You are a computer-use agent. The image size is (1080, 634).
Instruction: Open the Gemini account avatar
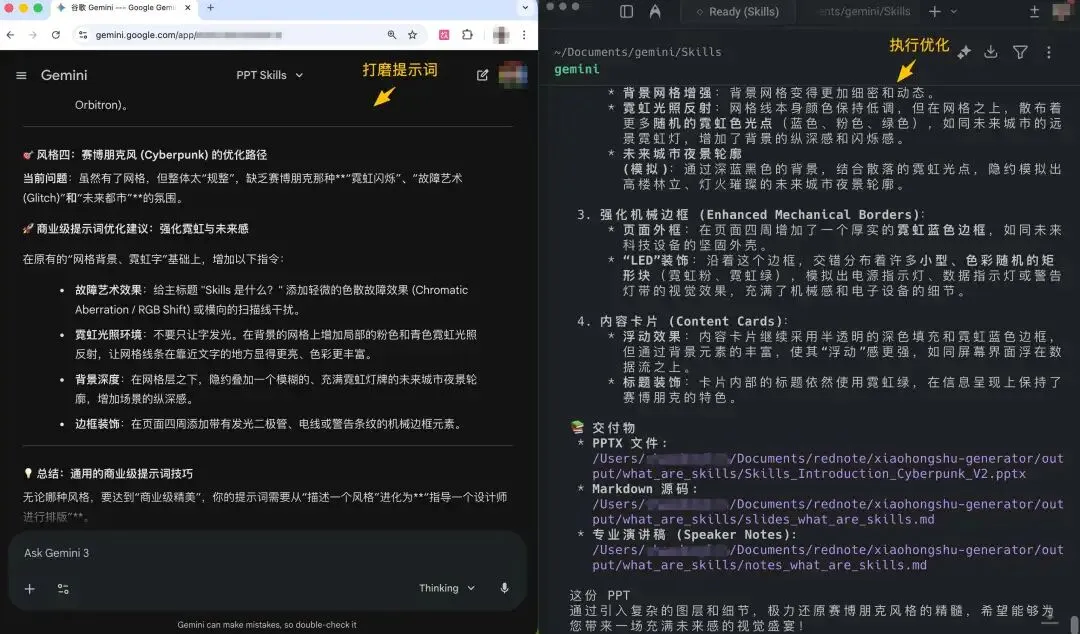click(512, 74)
